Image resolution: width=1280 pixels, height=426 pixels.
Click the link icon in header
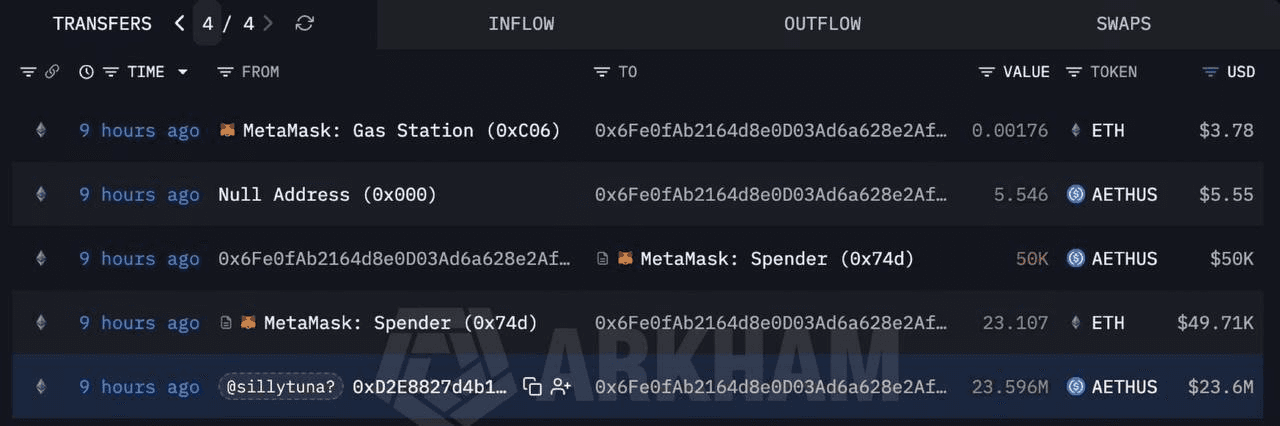(x=51, y=72)
